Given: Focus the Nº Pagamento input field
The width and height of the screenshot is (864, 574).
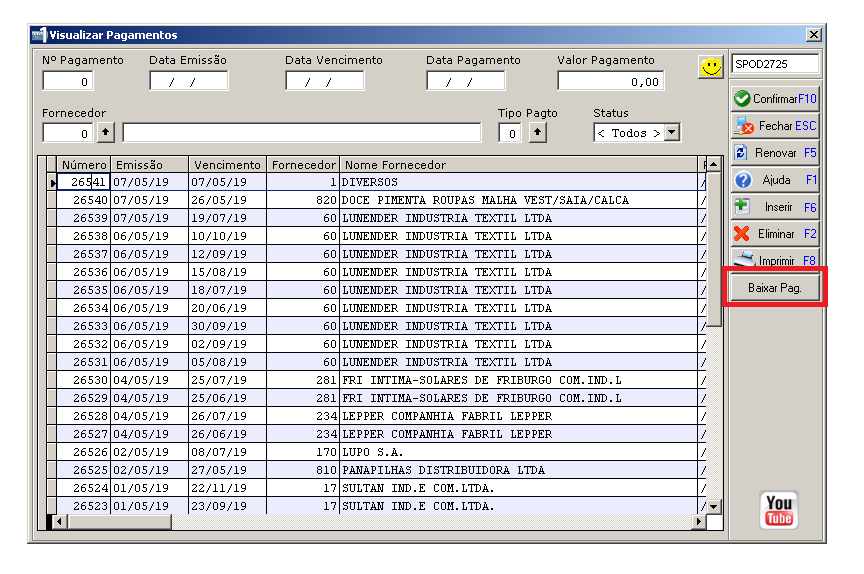Looking at the screenshot, I should tap(68, 82).
